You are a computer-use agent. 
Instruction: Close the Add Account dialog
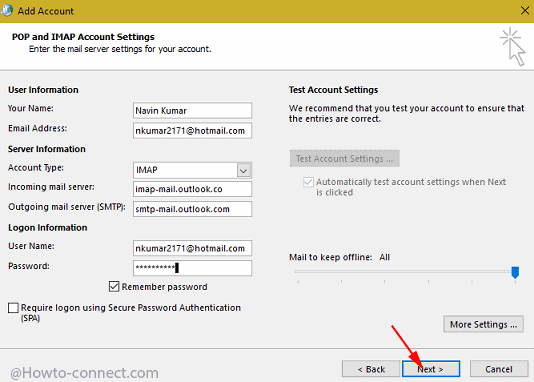(525, 11)
